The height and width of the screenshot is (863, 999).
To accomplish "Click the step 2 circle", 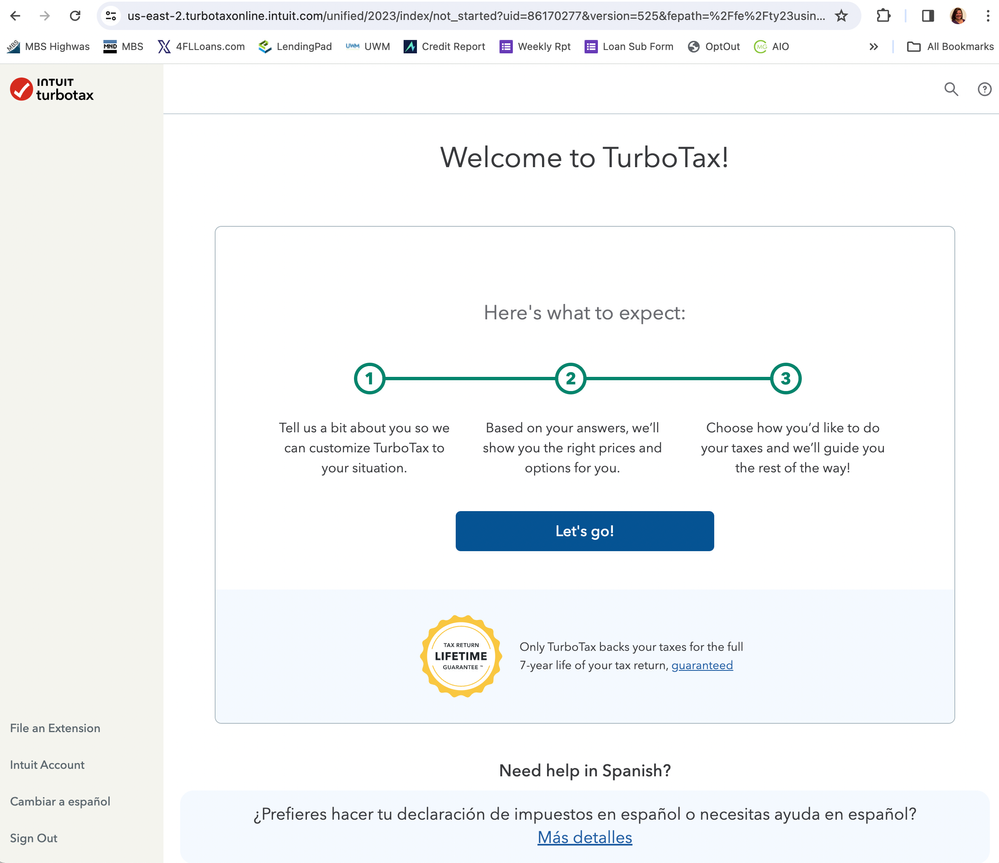I will pos(570,378).
